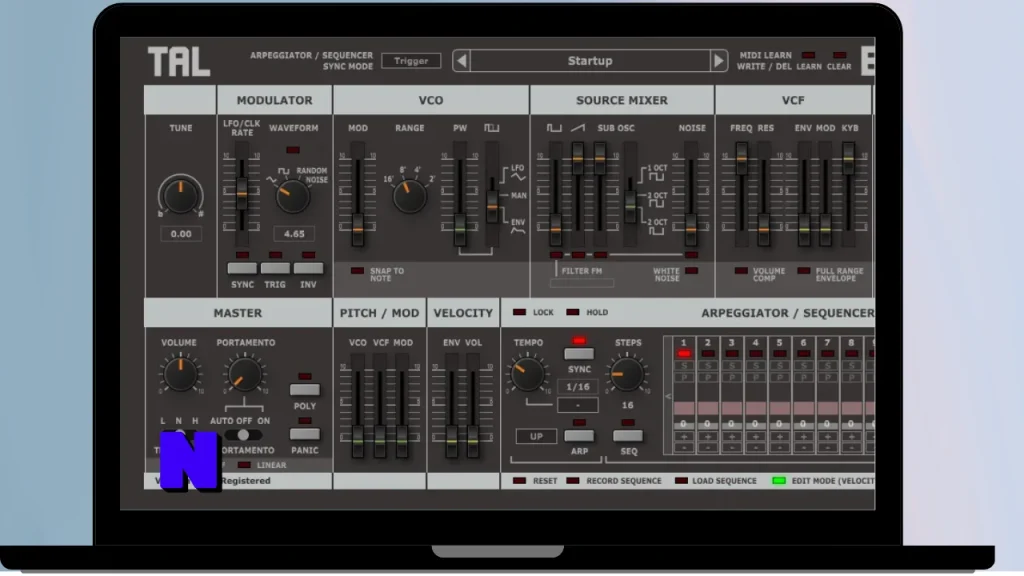The width and height of the screenshot is (1024, 576).
Task: Toggle the MIDI Learn LED
Action: tap(808, 56)
